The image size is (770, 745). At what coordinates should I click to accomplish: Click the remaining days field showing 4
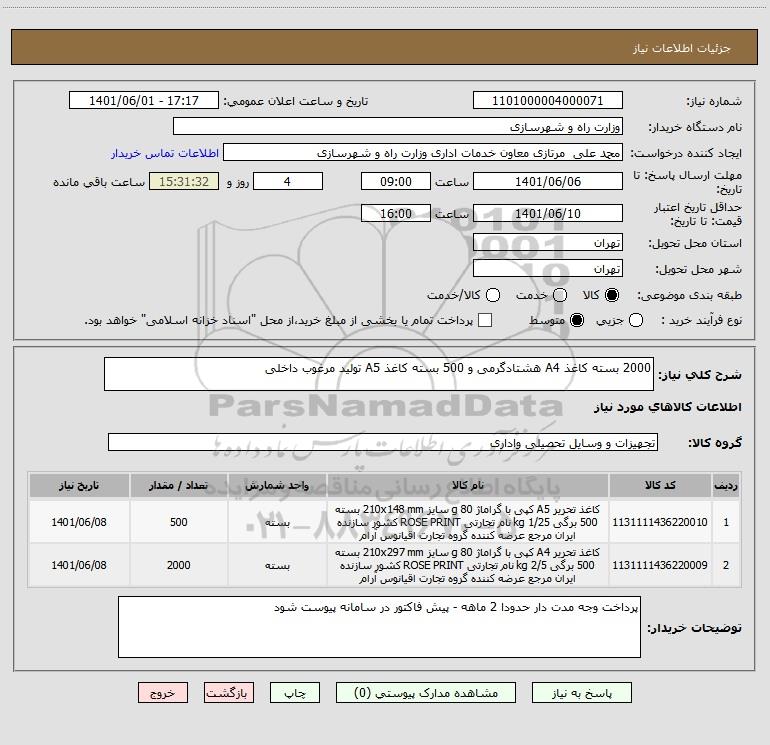point(288,181)
